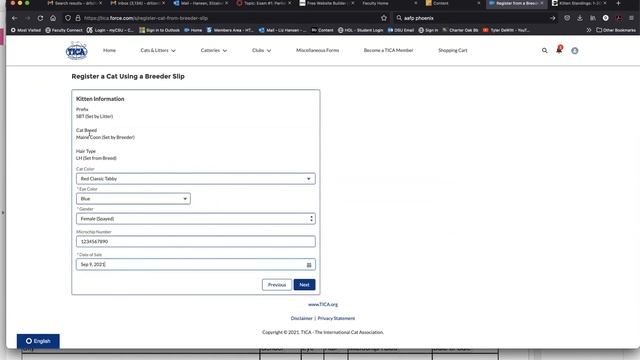This screenshot has width=640, height=360.
Task: Close the Register from a Breeder tab
Action: click(x=542, y=3)
